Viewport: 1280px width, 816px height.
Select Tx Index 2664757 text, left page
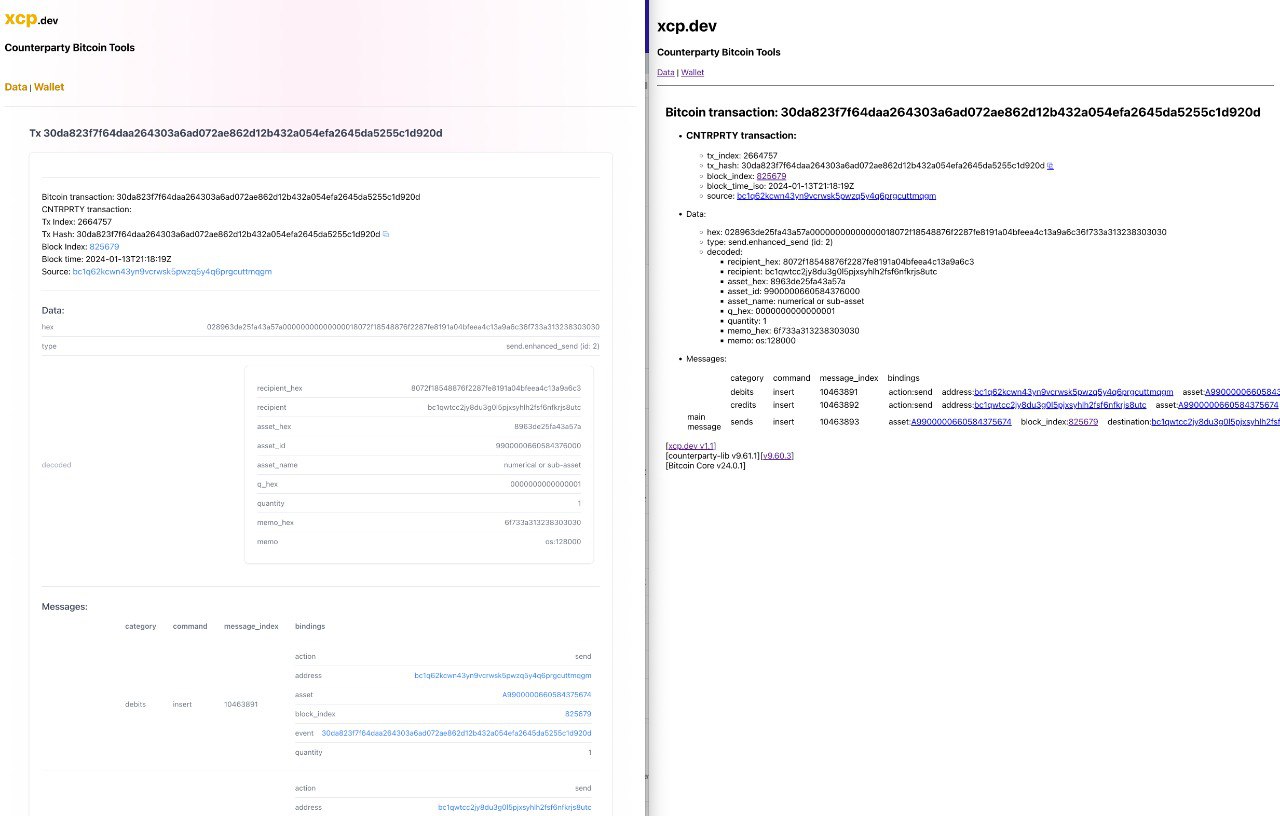point(77,221)
